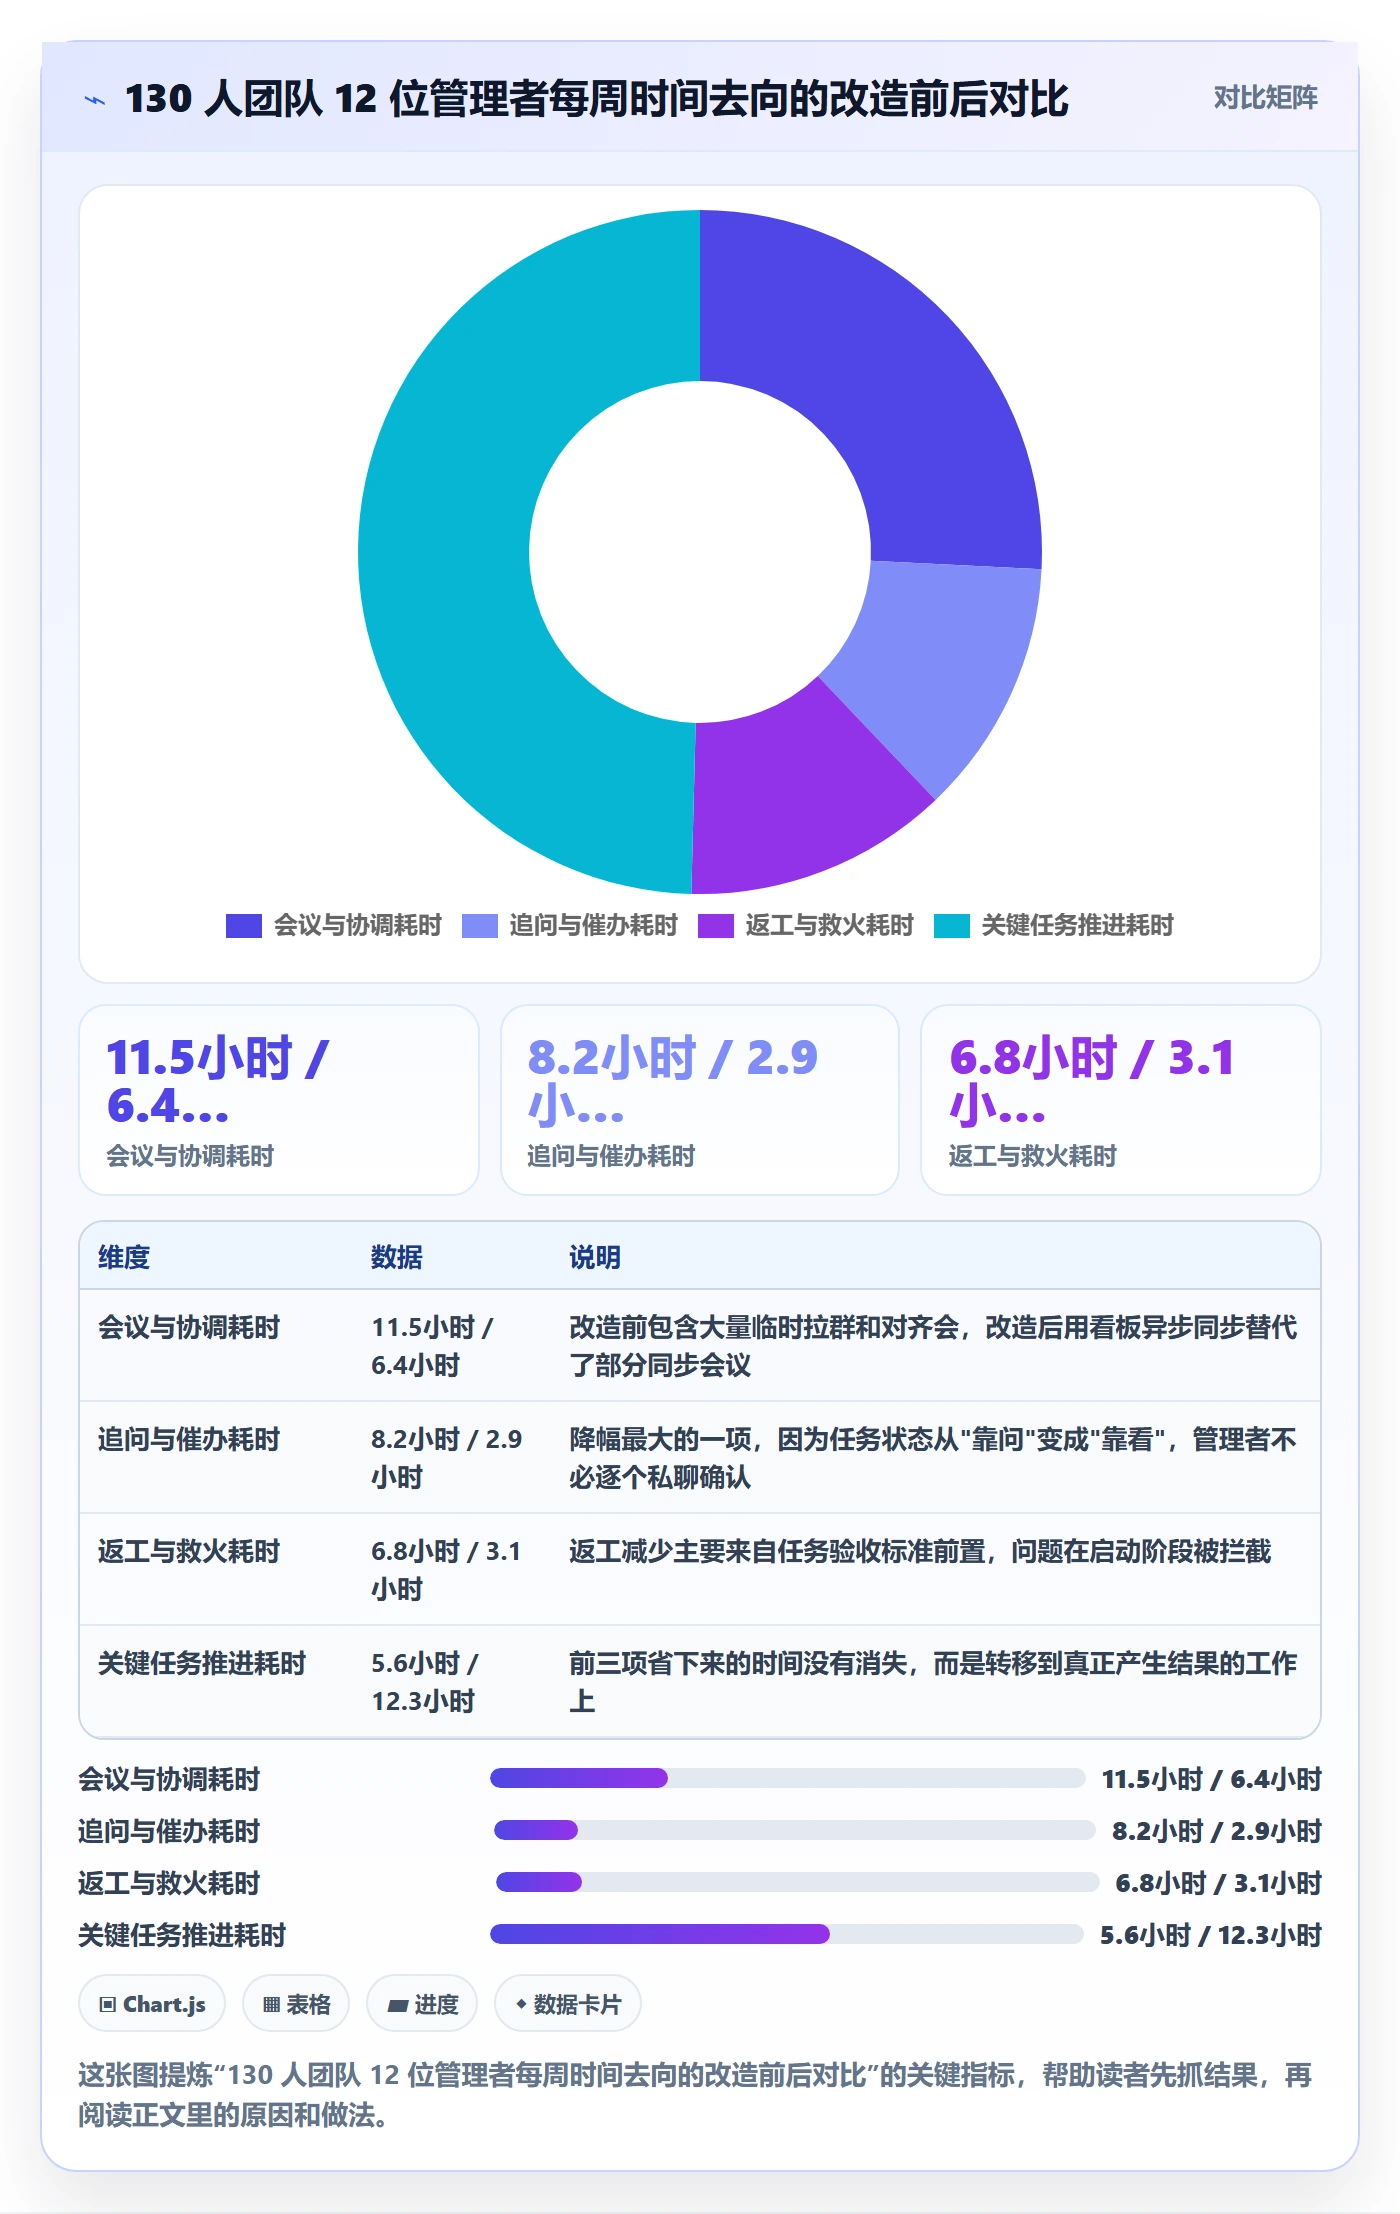
Task: Click the progress value 5.6小时 / 12.3小时
Action: 1211,1935
